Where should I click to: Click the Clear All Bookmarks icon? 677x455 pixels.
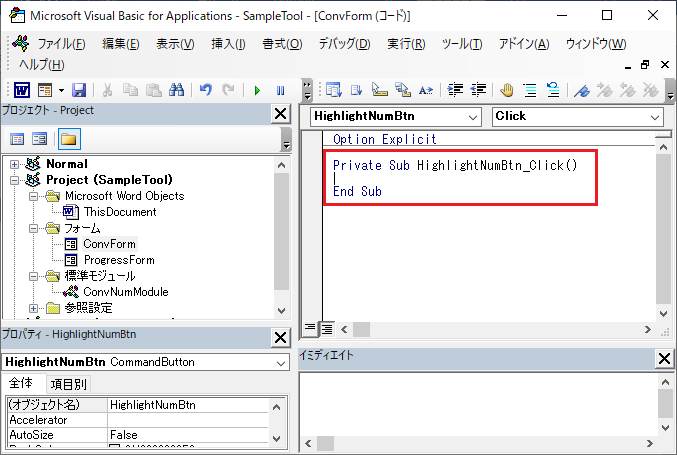point(650,90)
